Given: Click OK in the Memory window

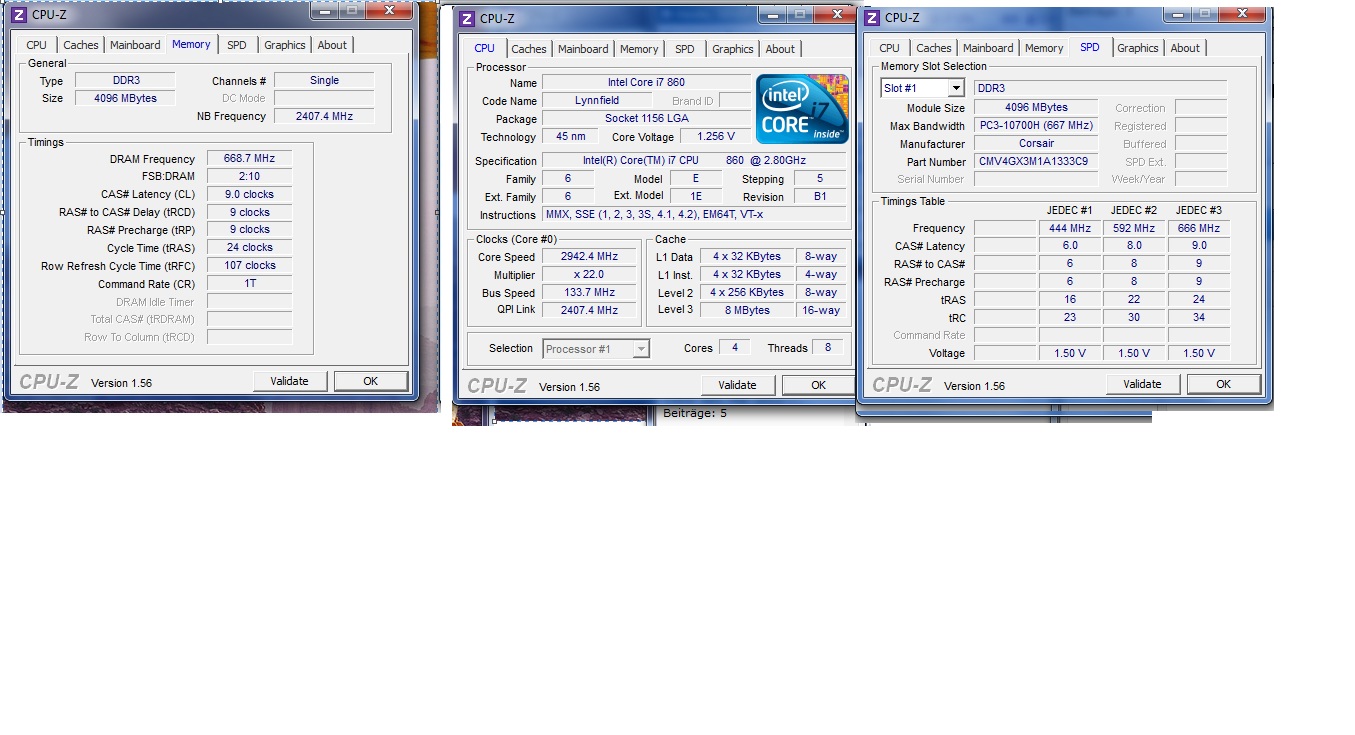Looking at the screenshot, I should (x=370, y=381).
